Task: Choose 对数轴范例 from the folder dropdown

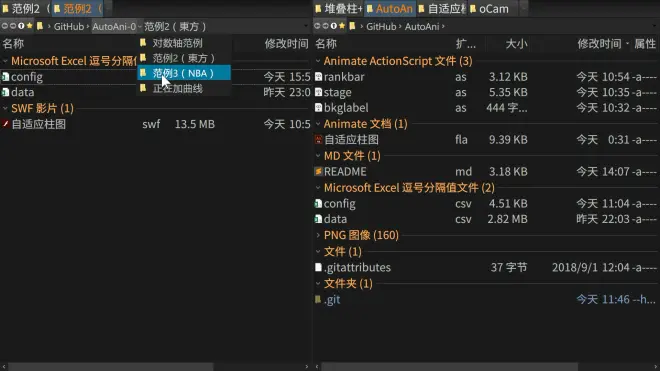Action: 184,43
